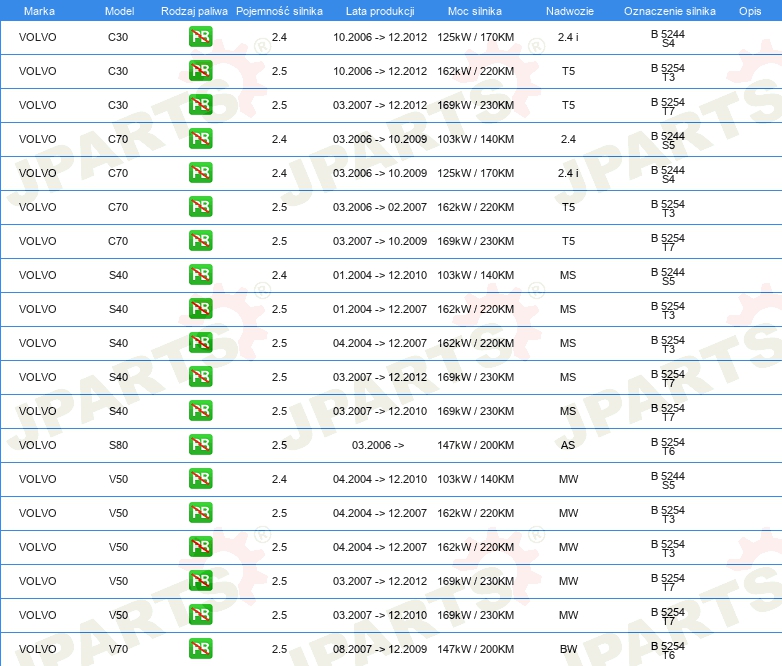782x666 pixels.
Task: Select the fuel icon in the V50 03.2007 -> 12.2010 row
Action: click(200, 615)
